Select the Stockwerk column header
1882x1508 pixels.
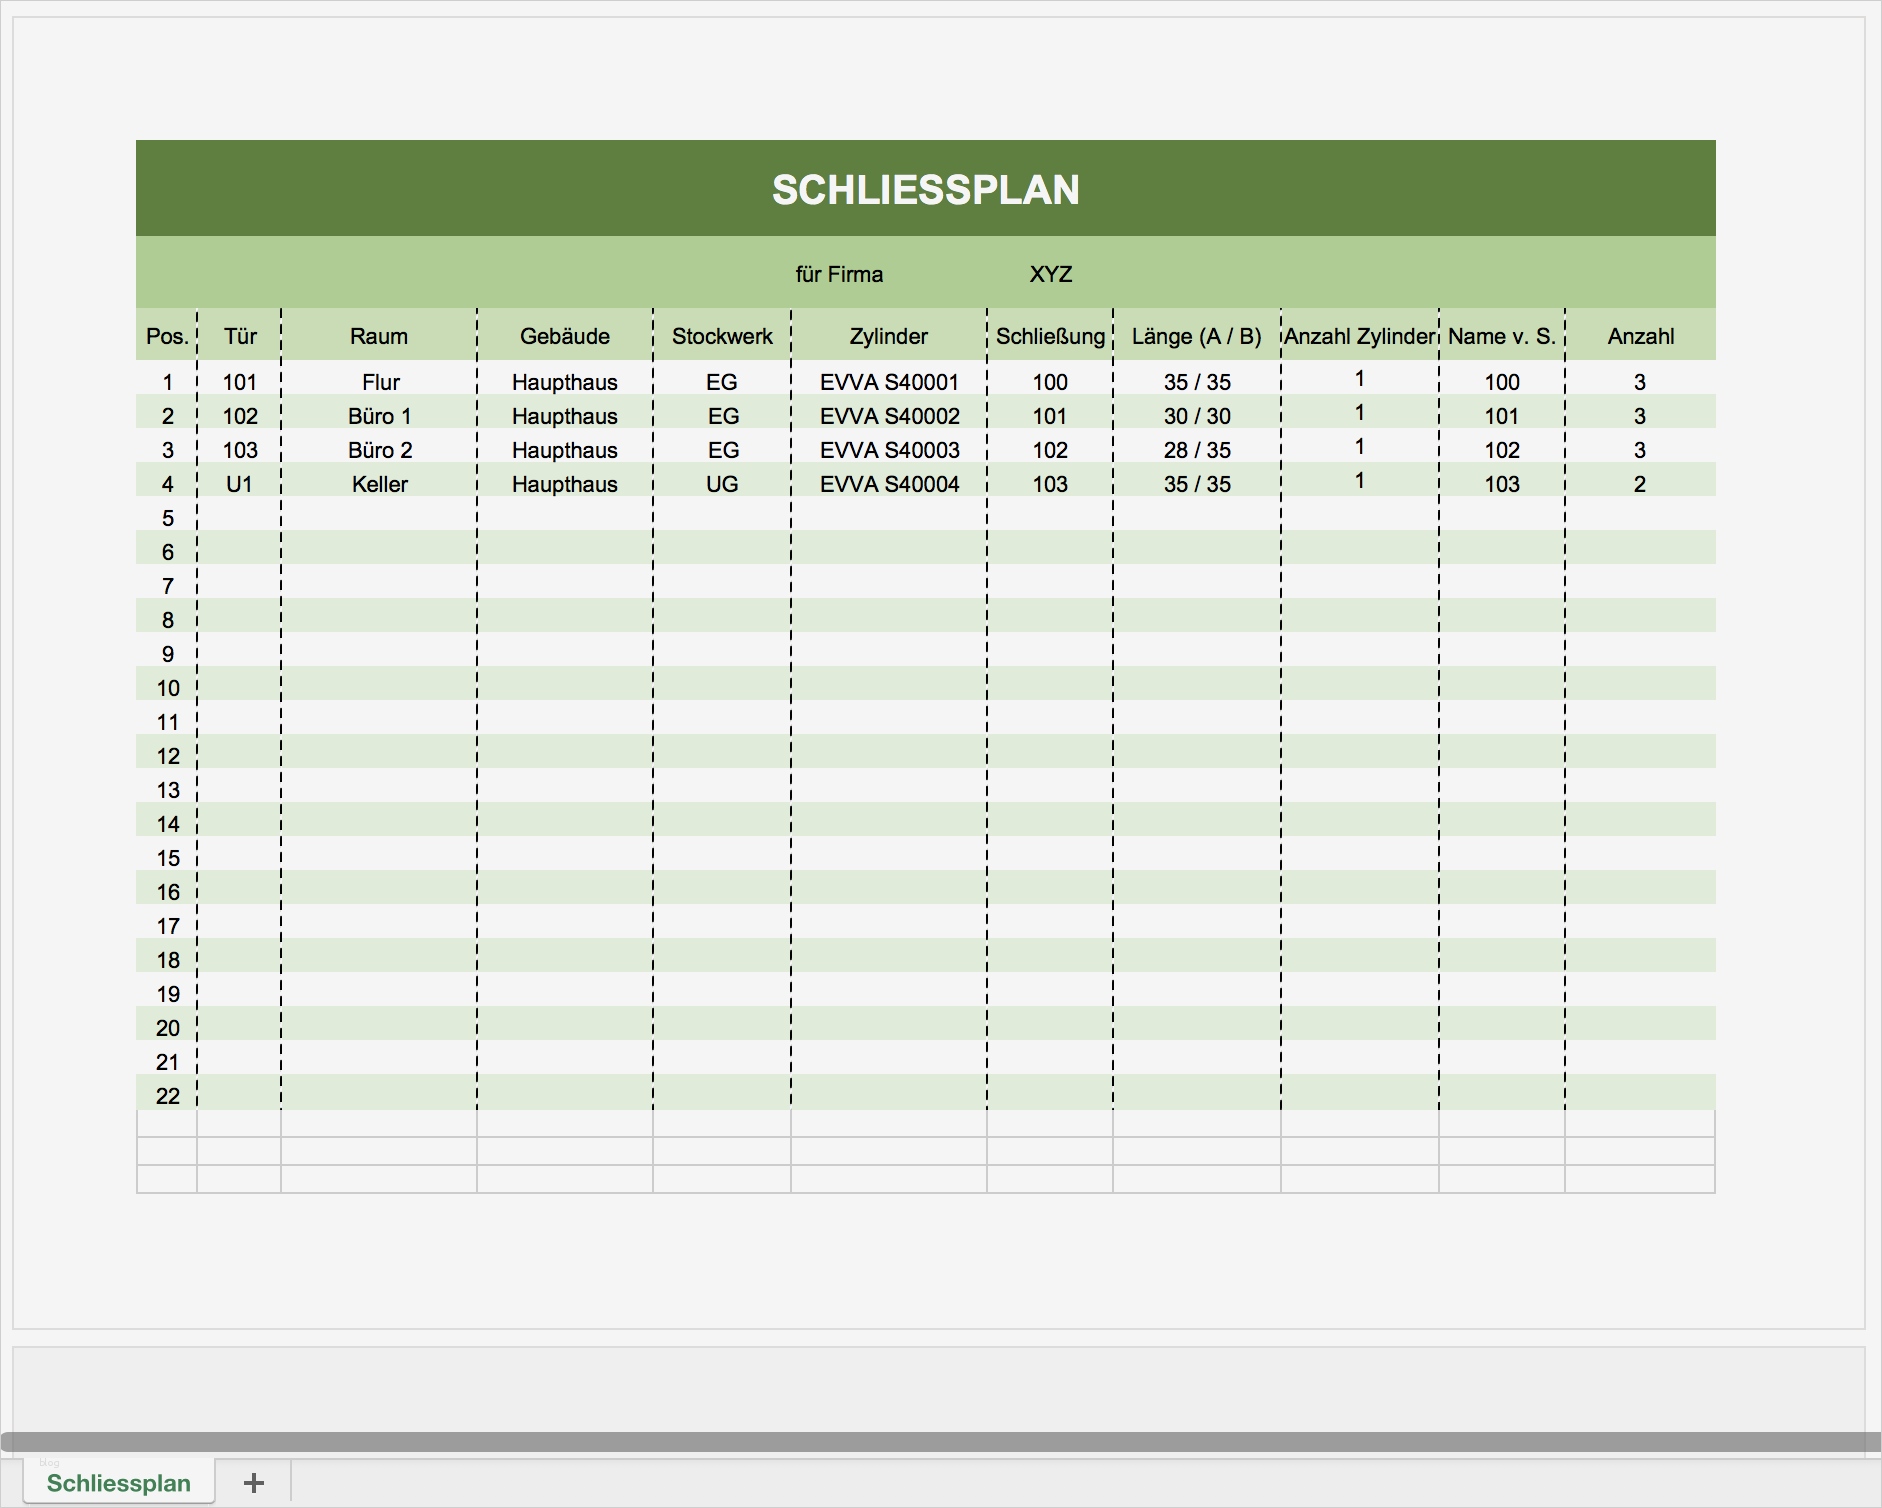[723, 336]
